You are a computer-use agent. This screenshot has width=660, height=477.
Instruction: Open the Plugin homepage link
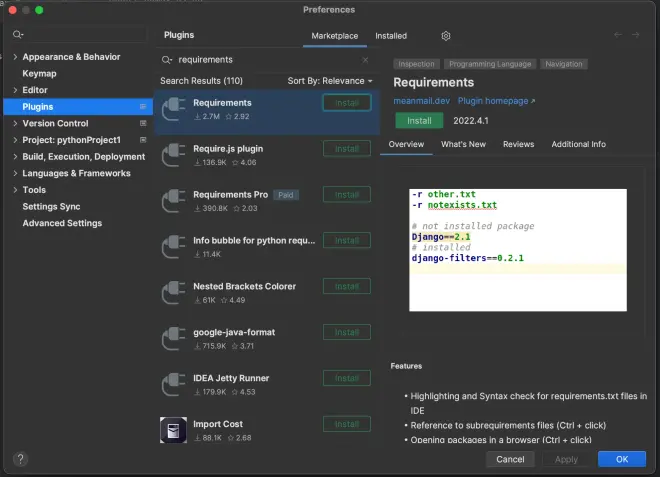pos(496,101)
